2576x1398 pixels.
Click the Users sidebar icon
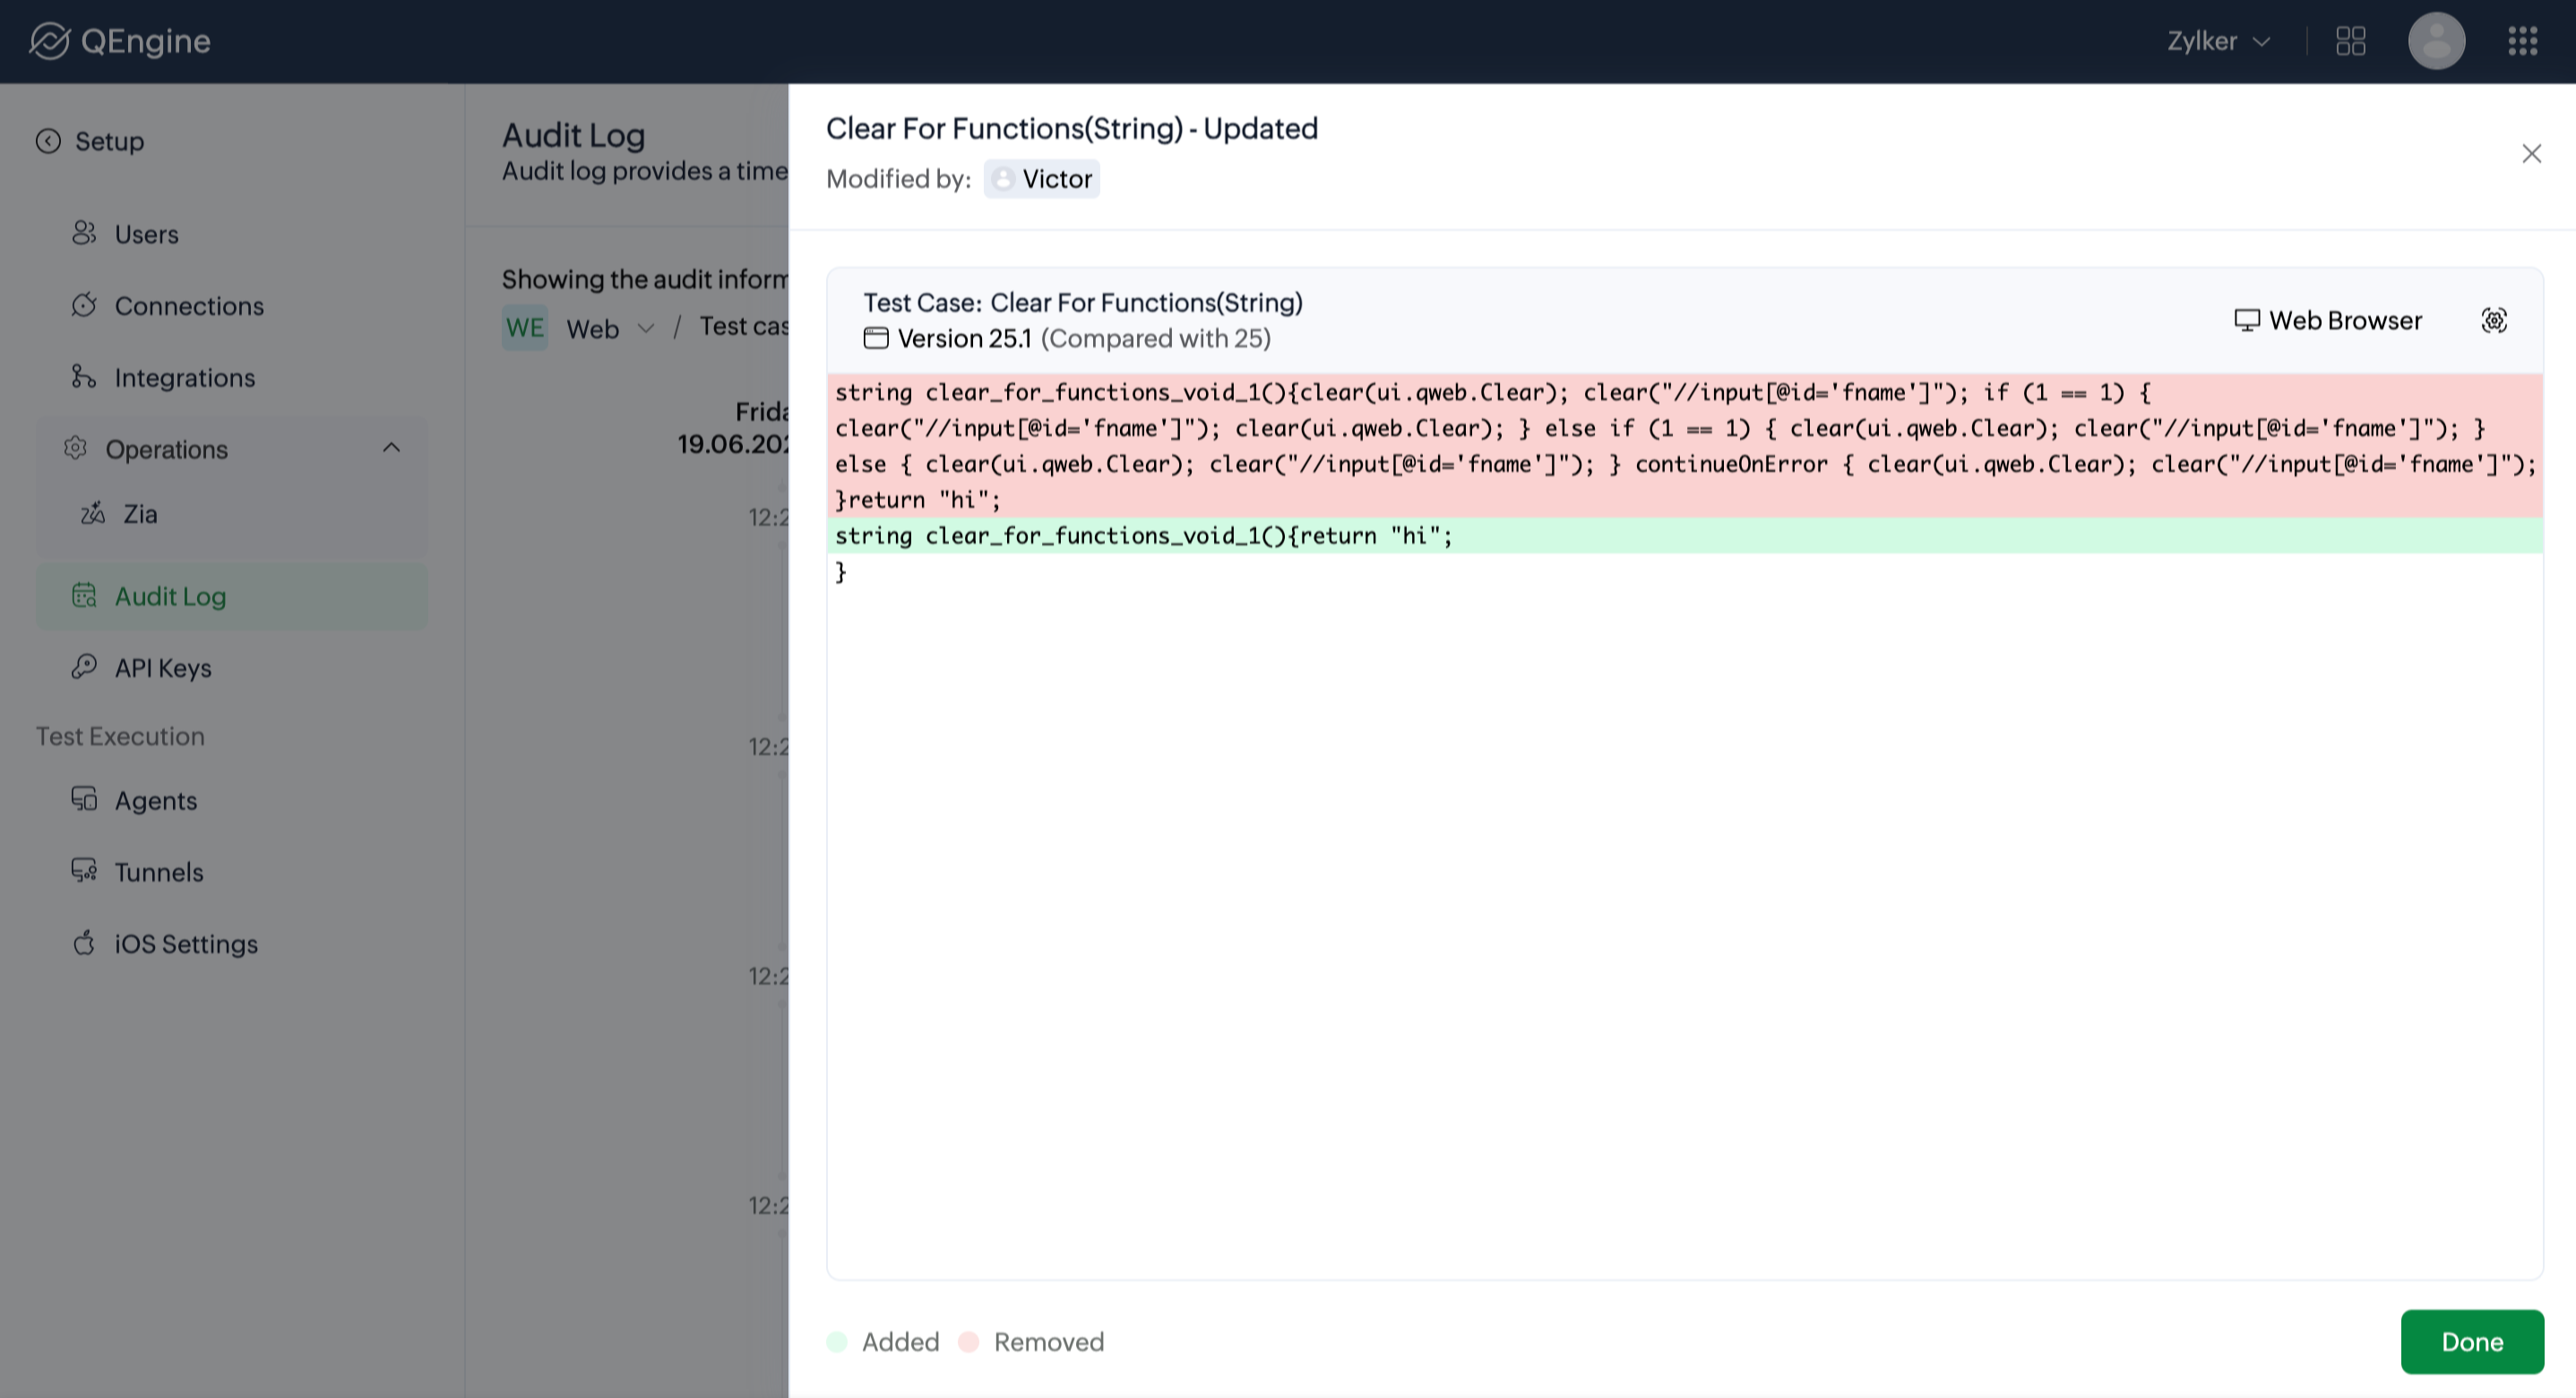click(x=84, y=233)
